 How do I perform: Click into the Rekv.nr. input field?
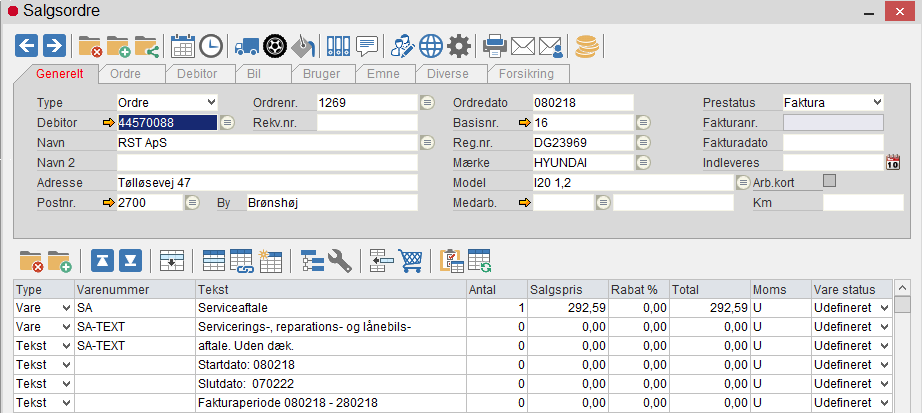(367, 122)
